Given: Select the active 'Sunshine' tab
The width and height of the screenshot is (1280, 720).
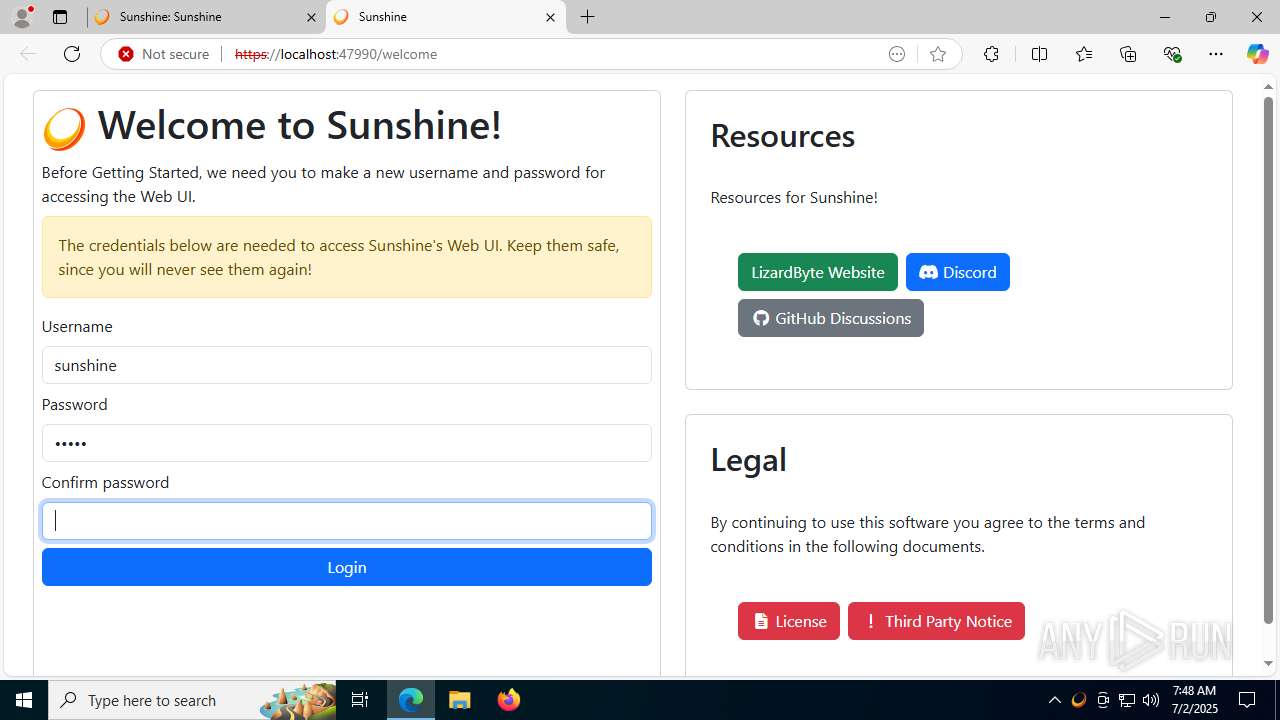Looking at the screenshot, I should [446, 17].
